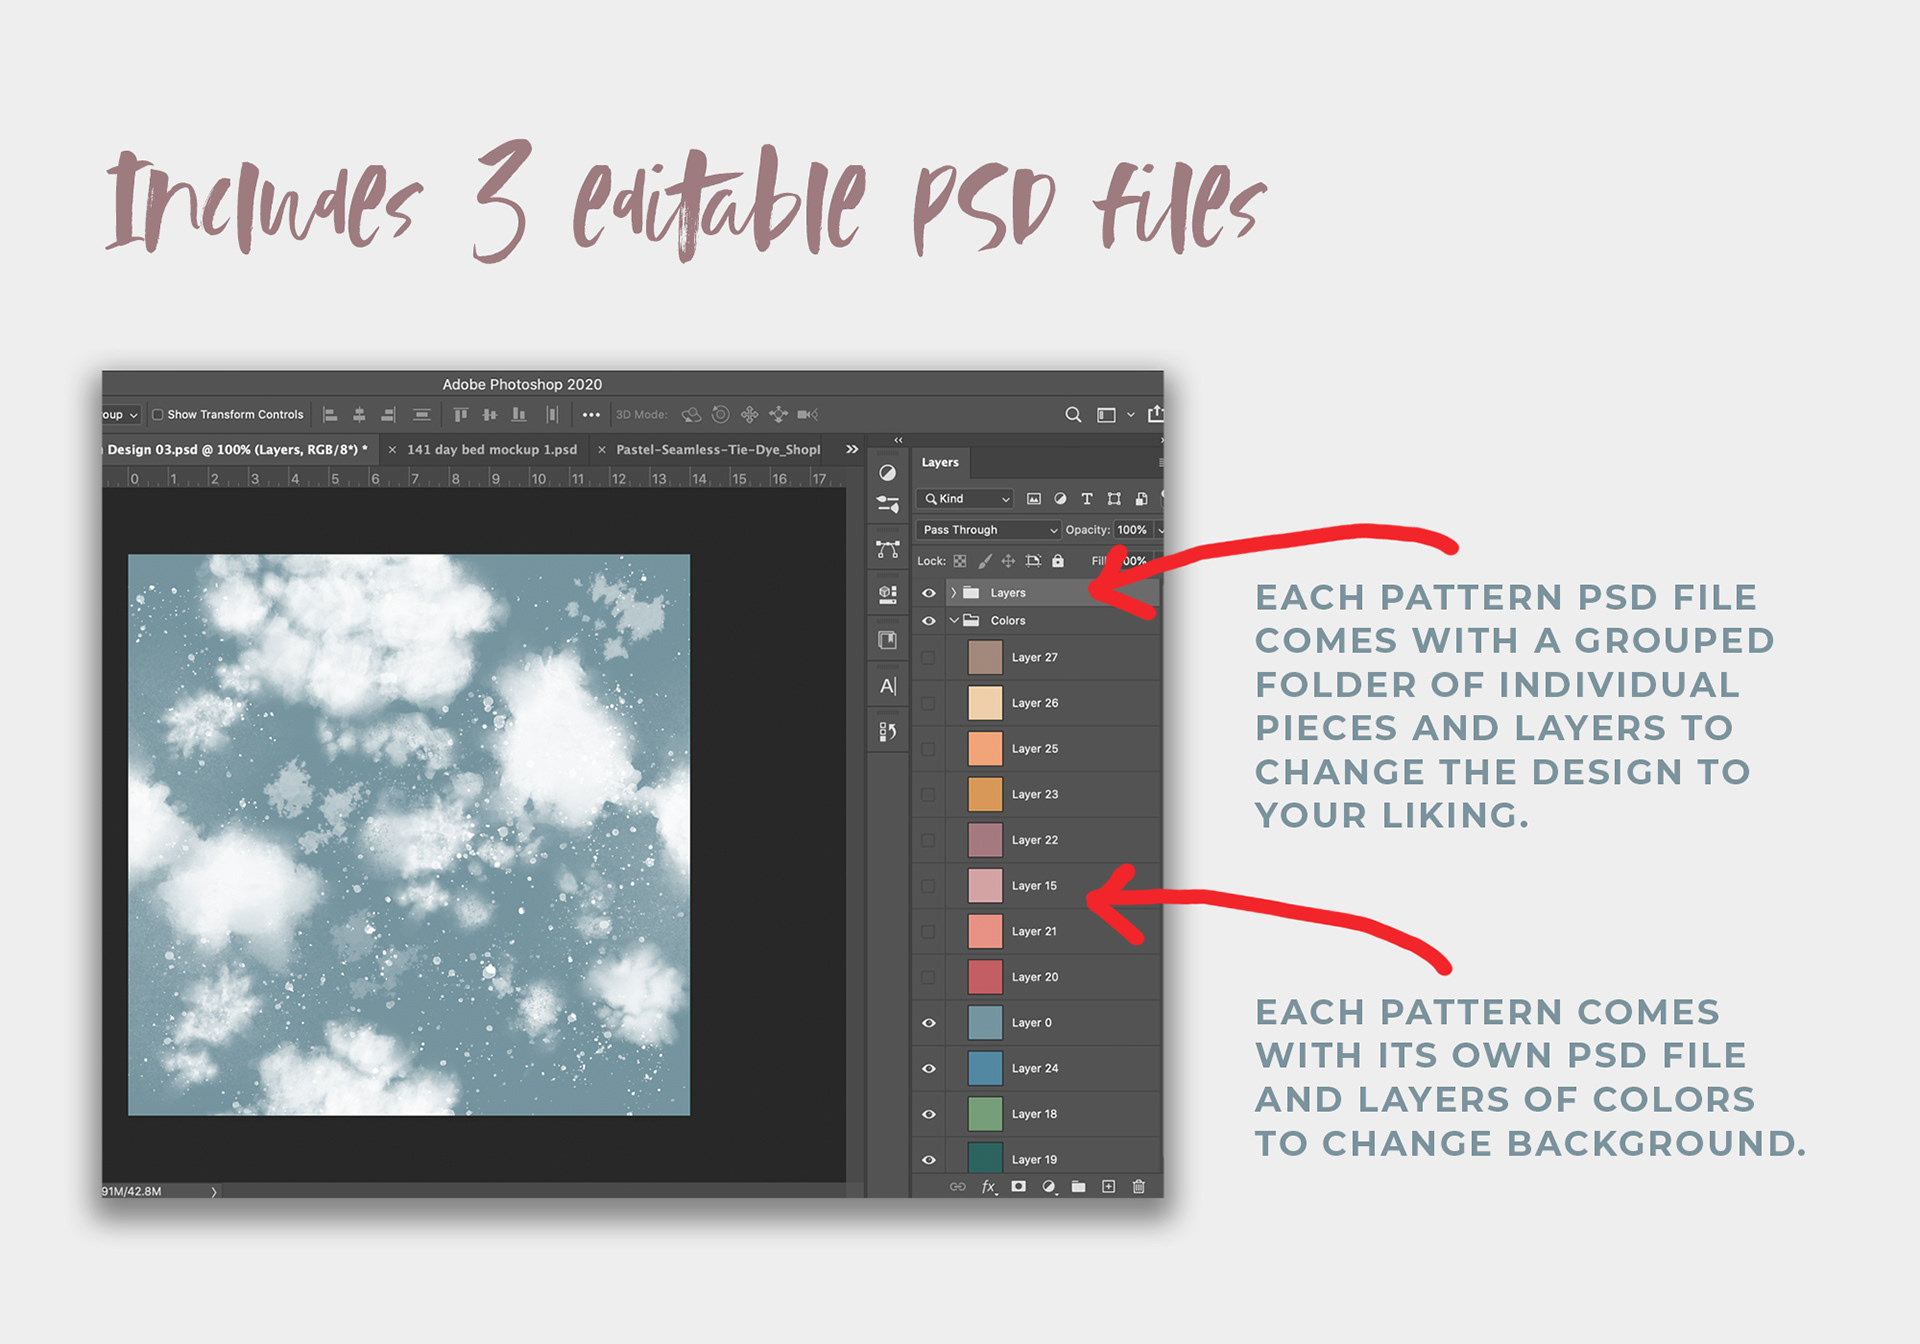Filter layers by pixel layers icon
Image resolution: width=1920 pixels, height=1344 pixels.
[x=1034, y=498]
